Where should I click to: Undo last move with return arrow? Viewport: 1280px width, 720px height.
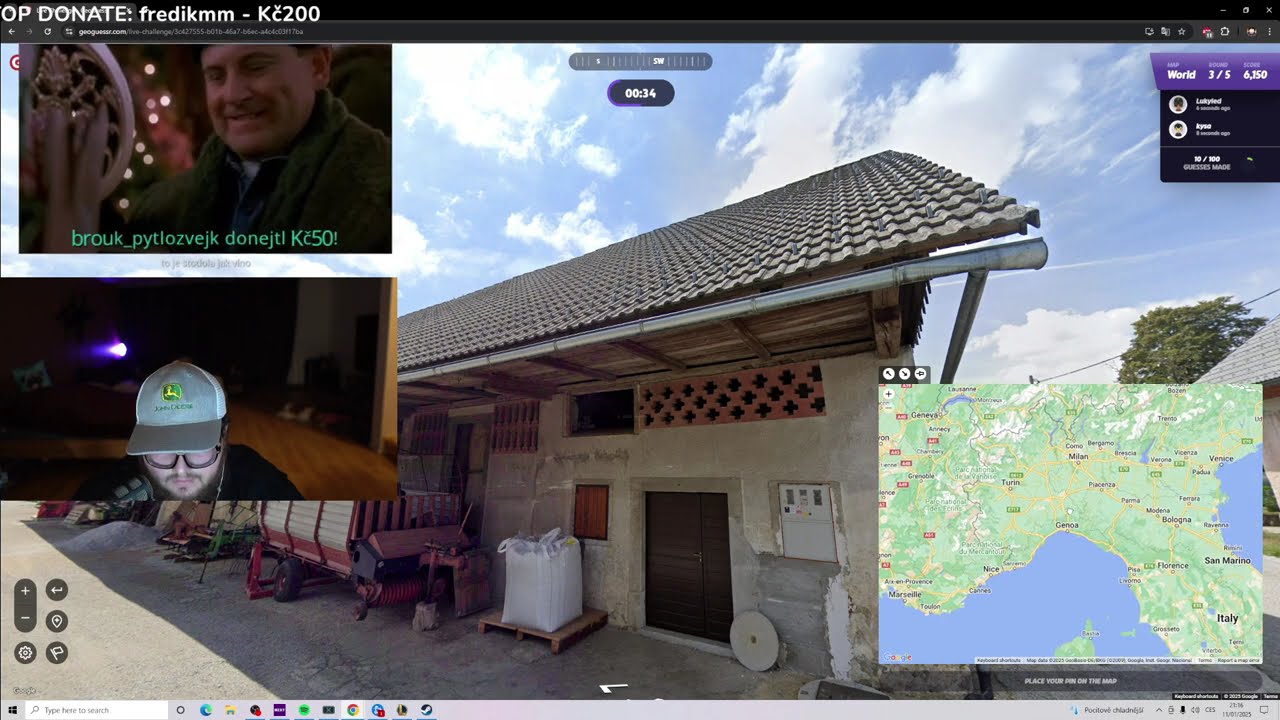click(56, 590)
